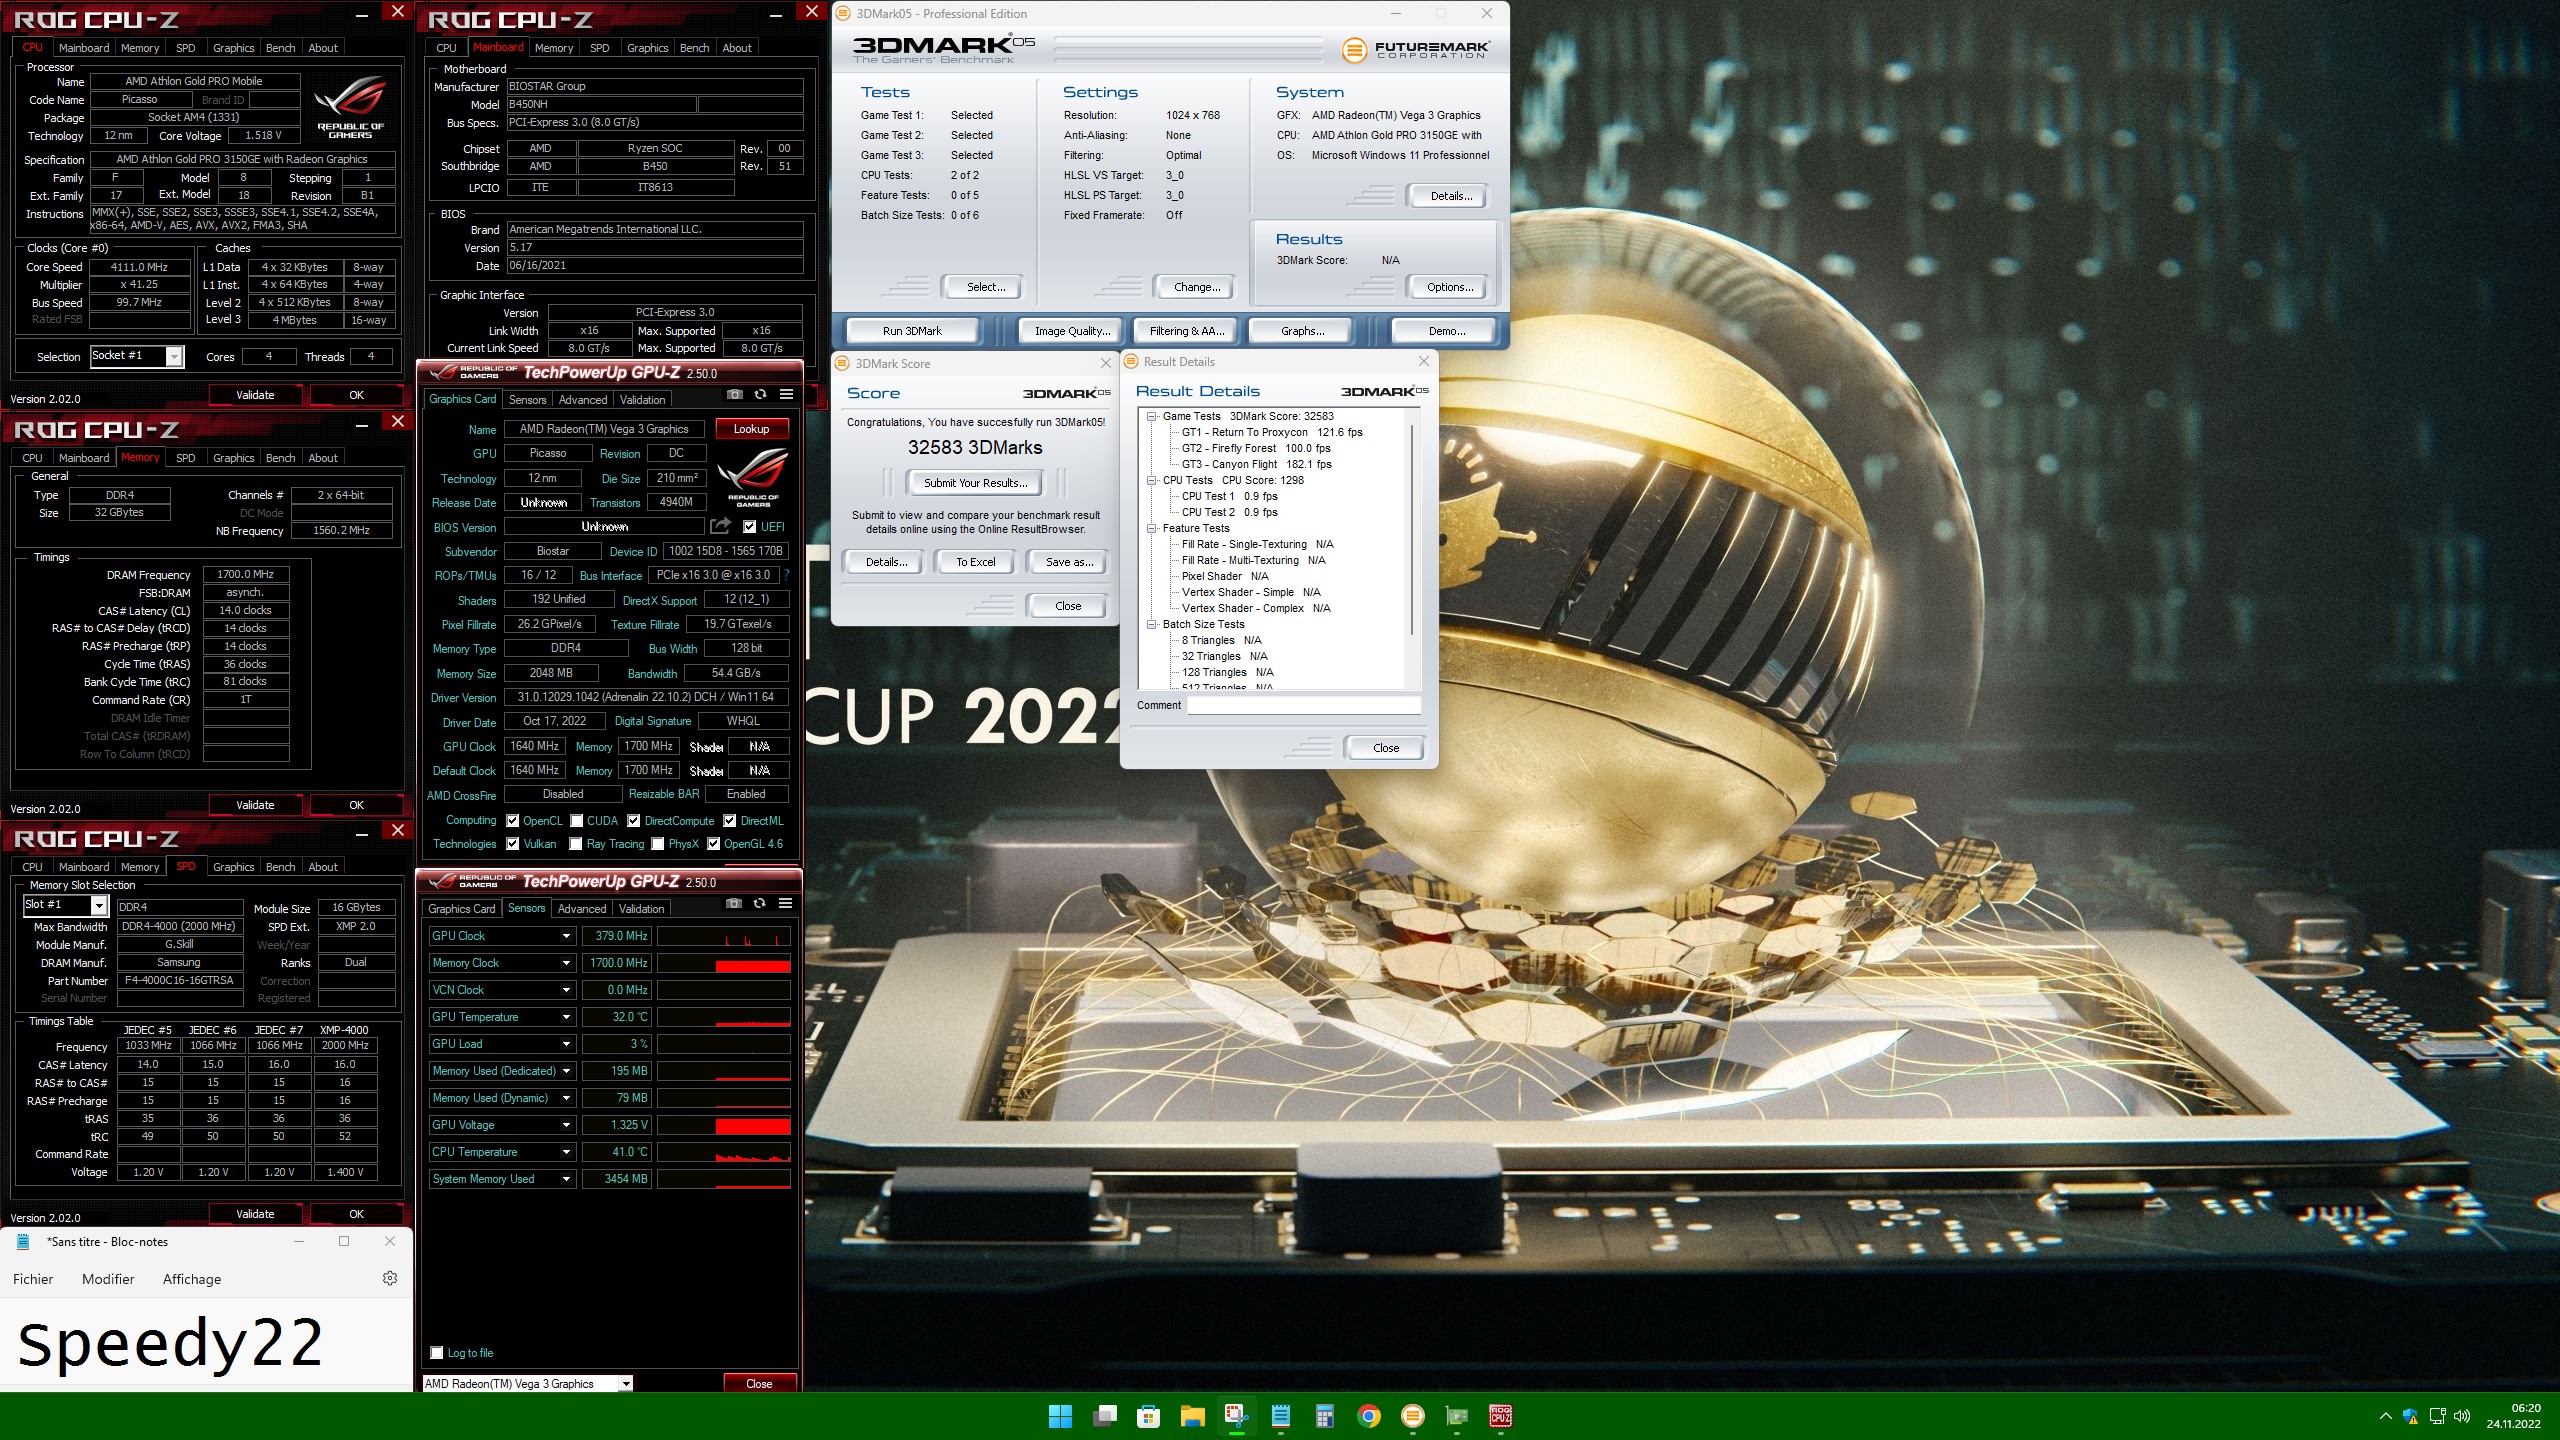The height and width of the screenshot is (1440, 2560).
Task: Click GPU-Z taskbar icon
Action: point(1457,1416)
